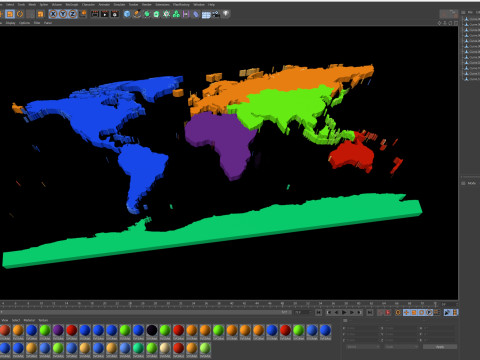Viewport: 480px width, 360px height.
Task: Add a Floor object via grid icon
Action: click(206, 15)
